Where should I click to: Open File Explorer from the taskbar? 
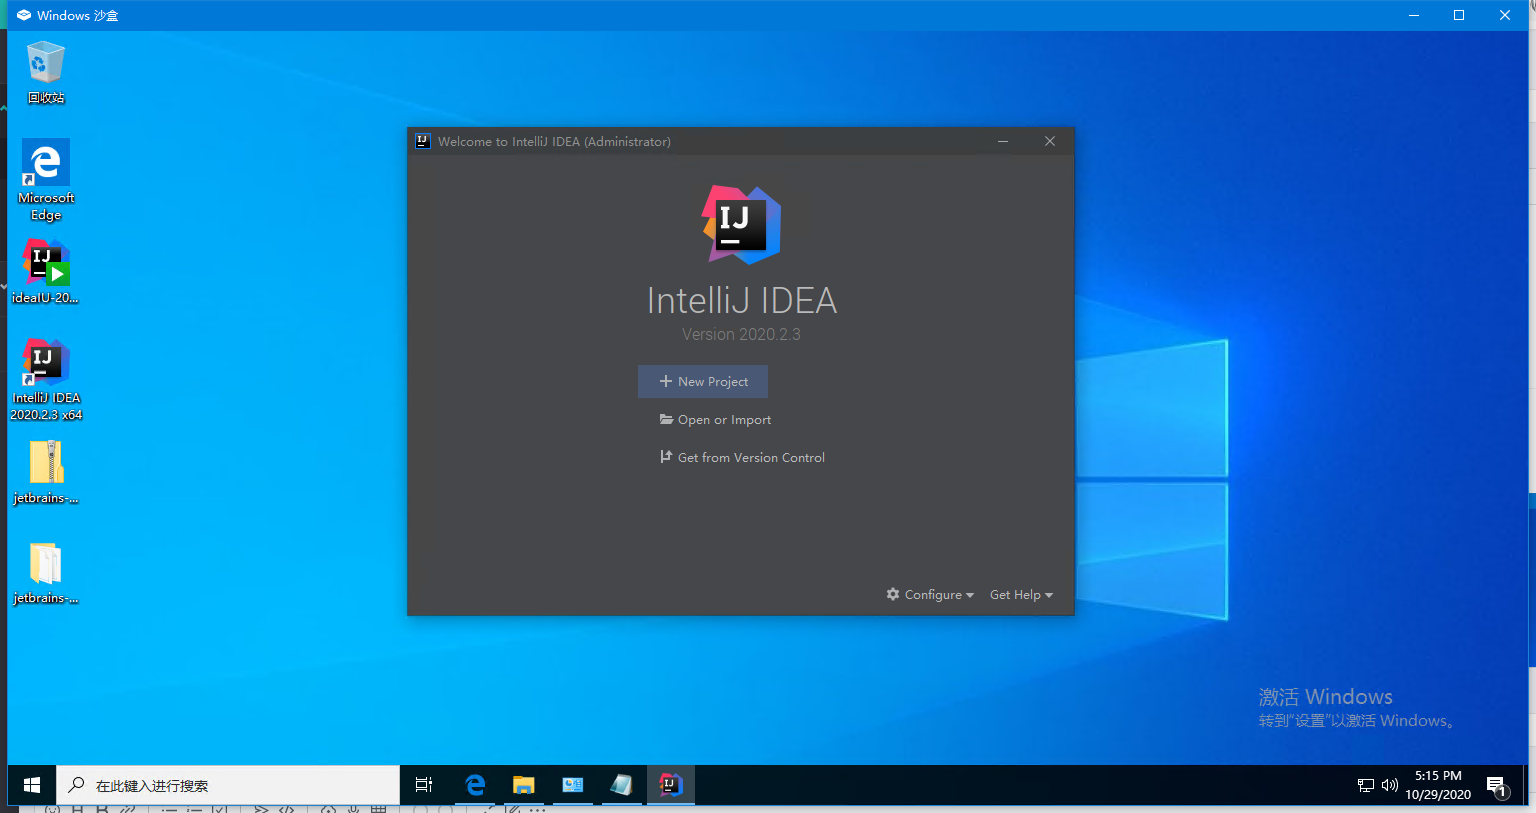tap(523, 785)
